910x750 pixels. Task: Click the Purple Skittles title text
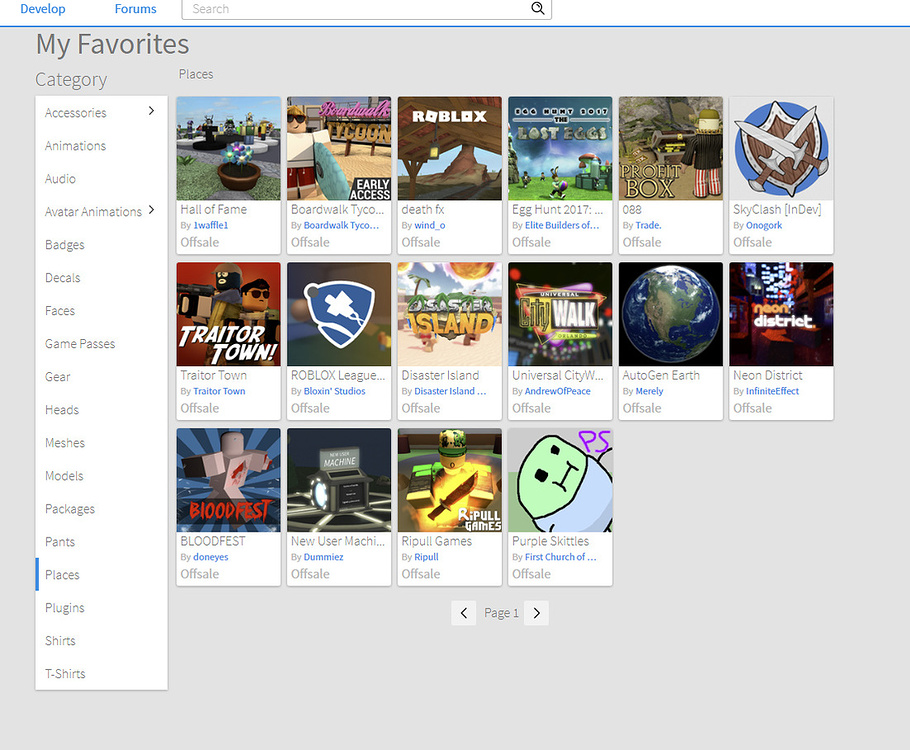point(550,541)
